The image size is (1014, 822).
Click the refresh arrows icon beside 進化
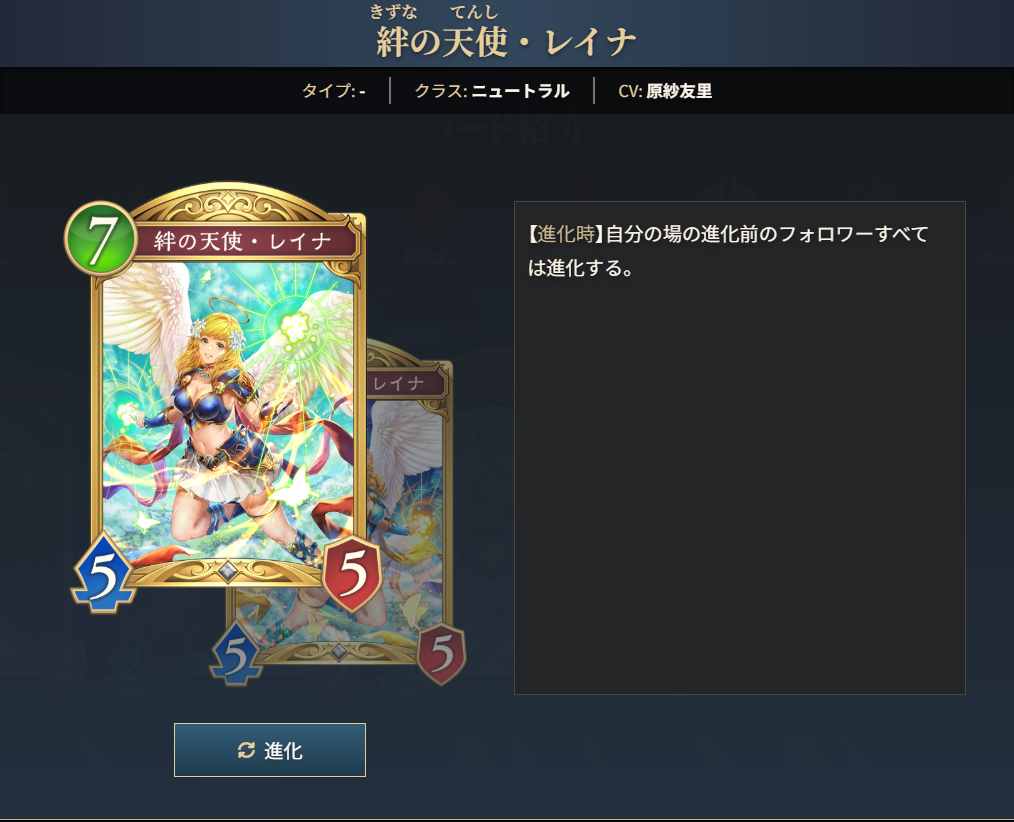(x=246, y=750)
